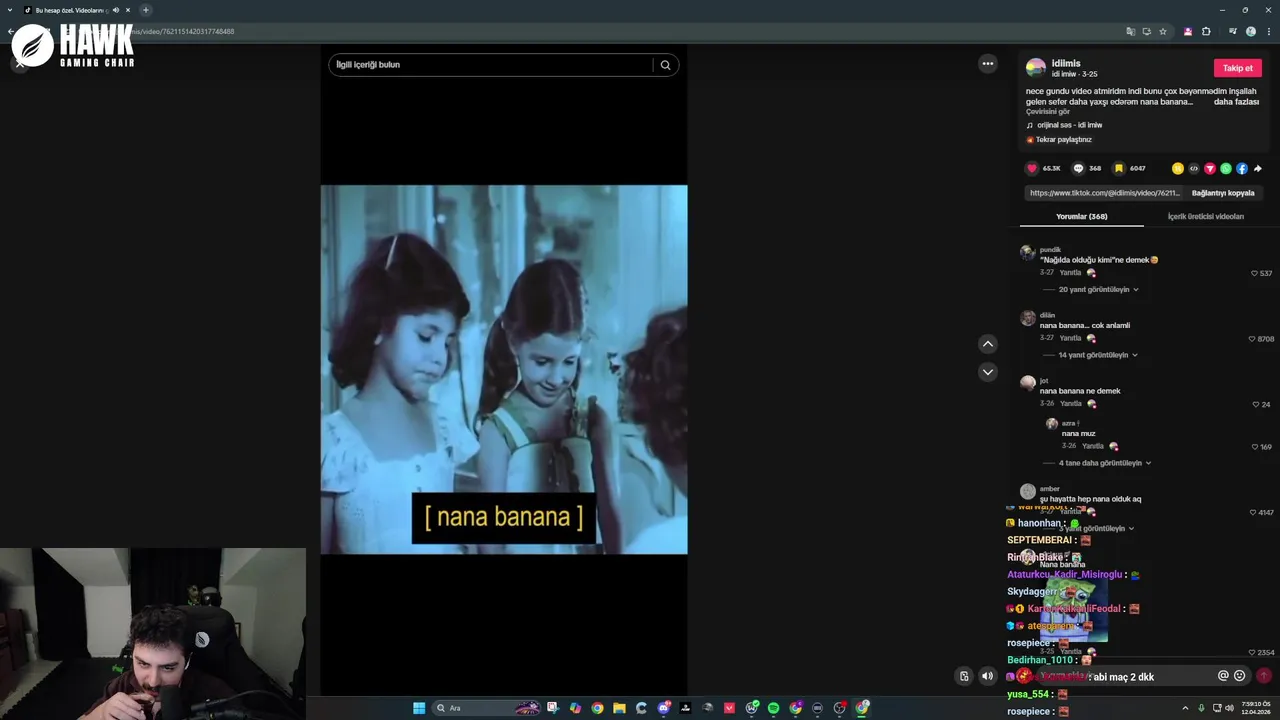
Task: Expand the caption with 'daha fazlası'
Action: [1236, 102]
